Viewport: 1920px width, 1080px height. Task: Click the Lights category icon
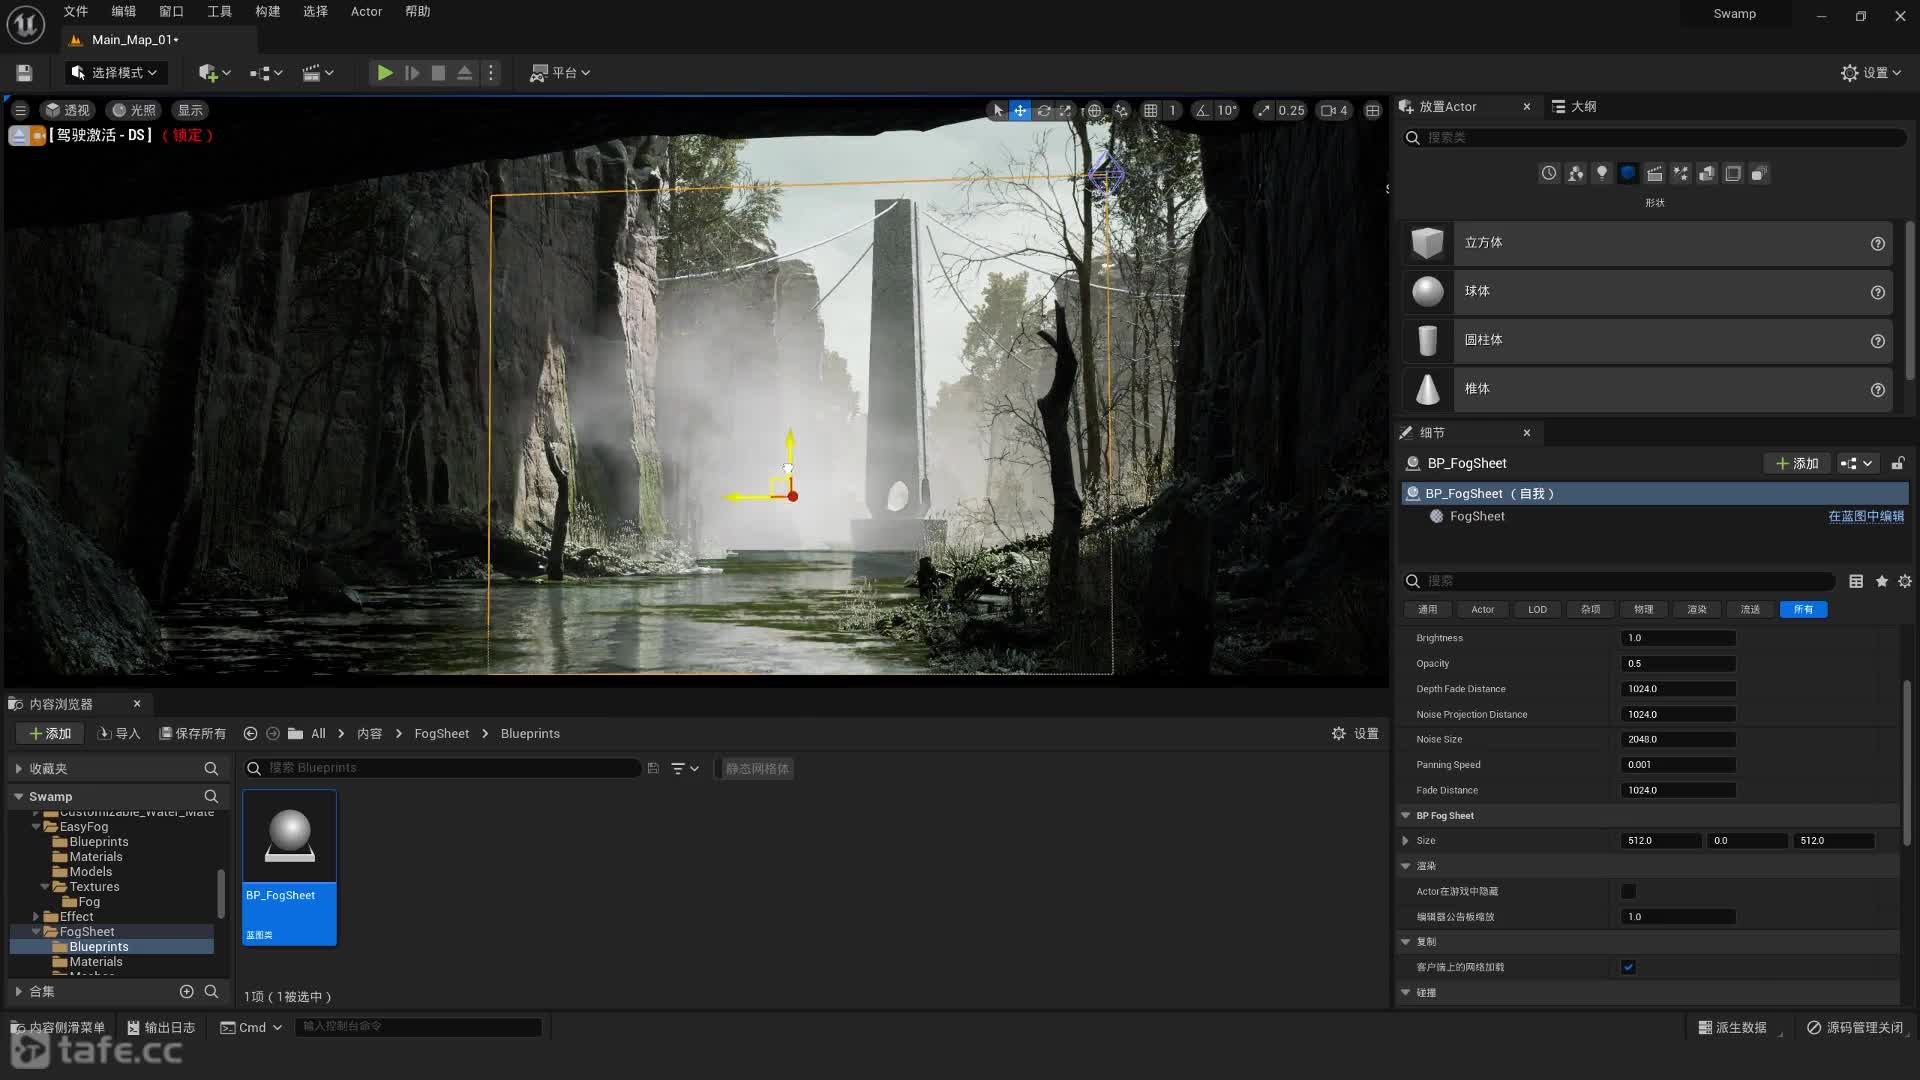click(x=1602, y=174)
